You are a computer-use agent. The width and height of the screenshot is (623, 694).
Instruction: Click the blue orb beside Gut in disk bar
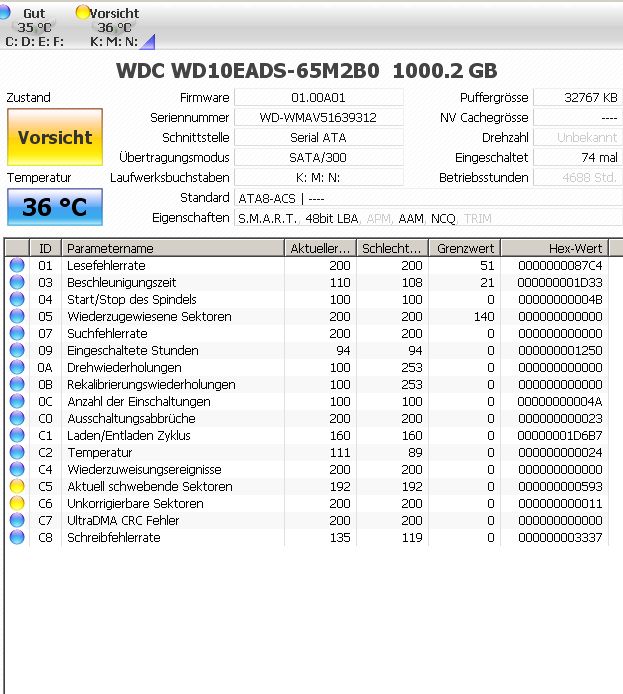coord(4,12)
